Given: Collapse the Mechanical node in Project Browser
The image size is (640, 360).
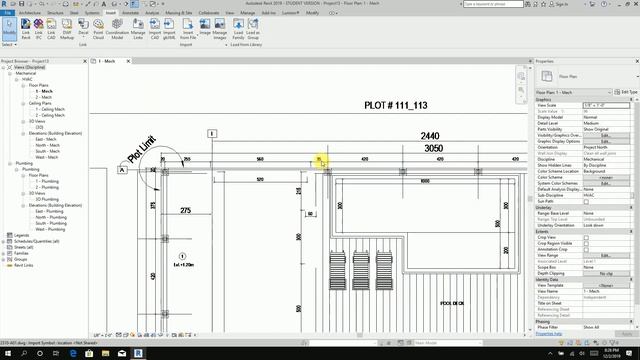Looking at the screenshot, I should point(10,73).
